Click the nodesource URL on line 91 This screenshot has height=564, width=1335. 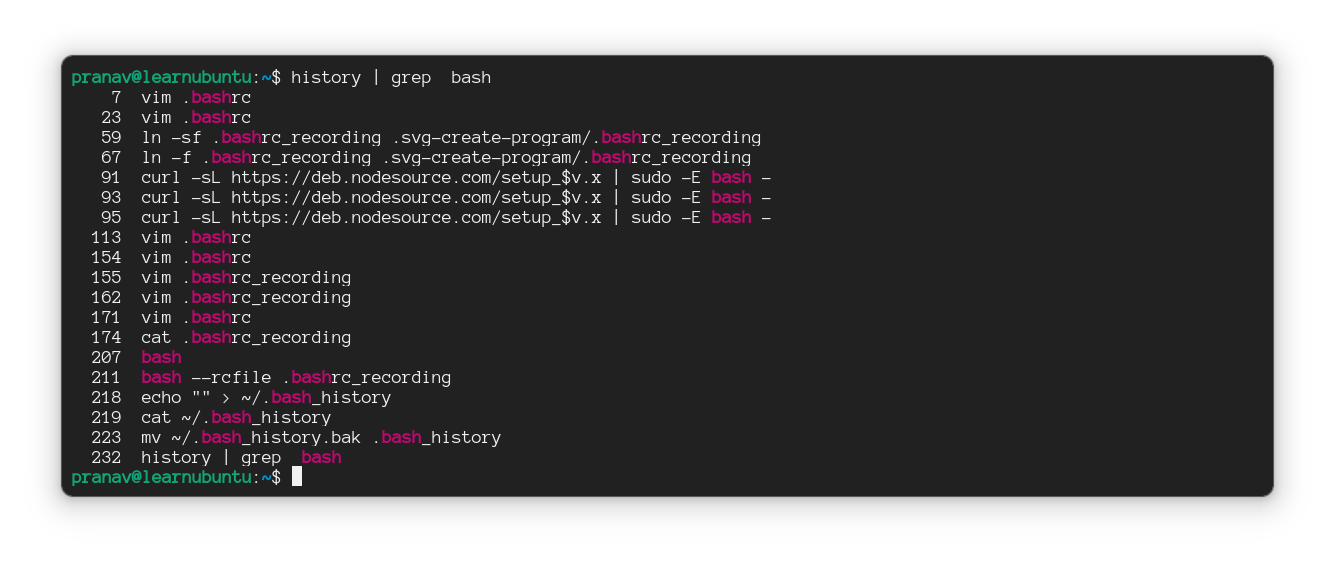416,177
